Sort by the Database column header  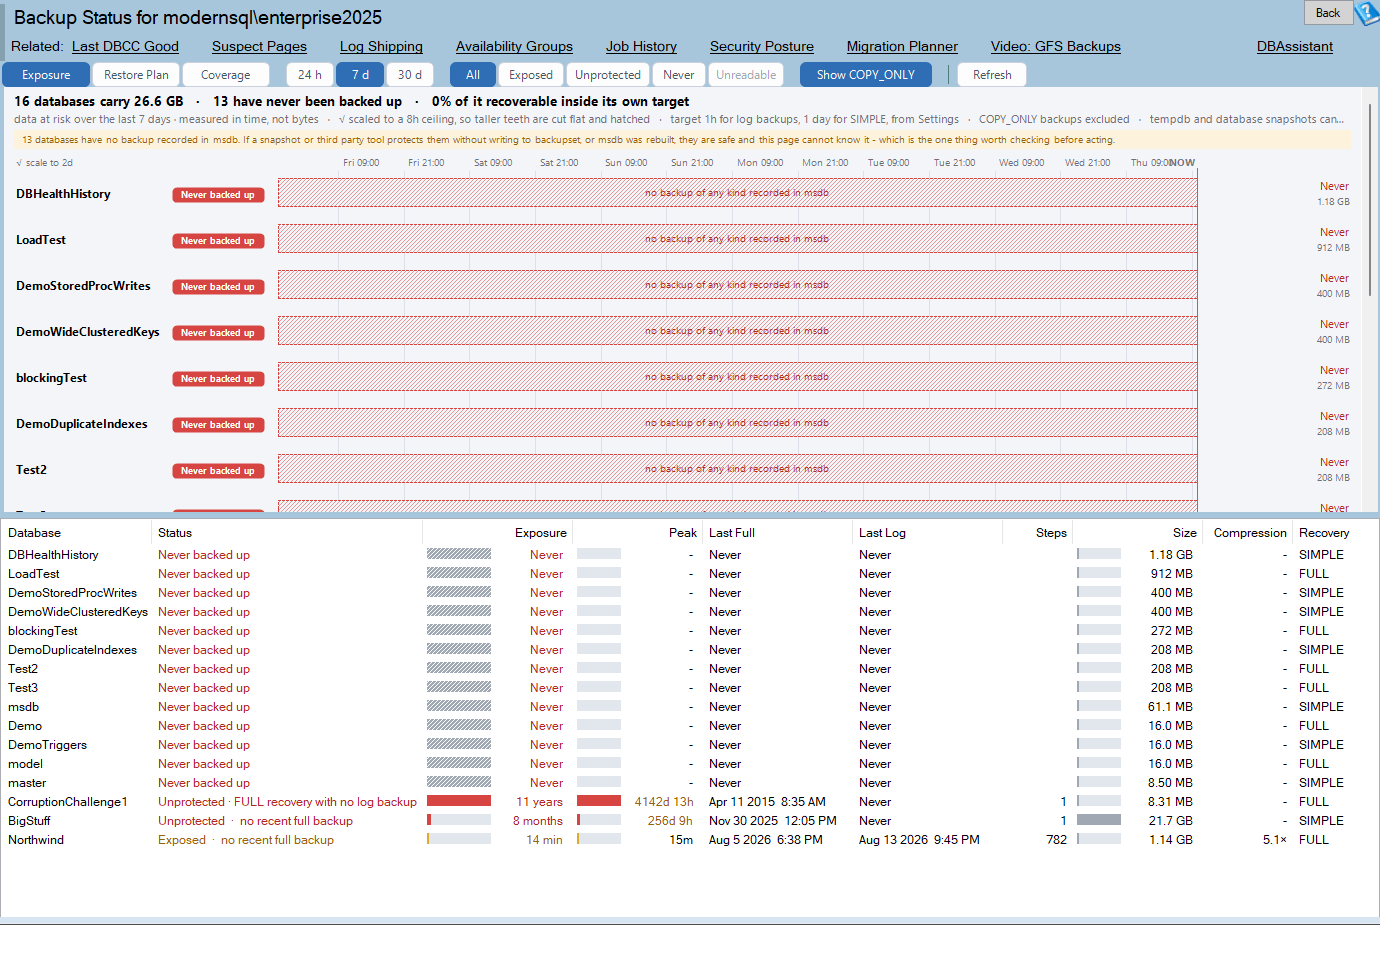[x=77, y=533]
